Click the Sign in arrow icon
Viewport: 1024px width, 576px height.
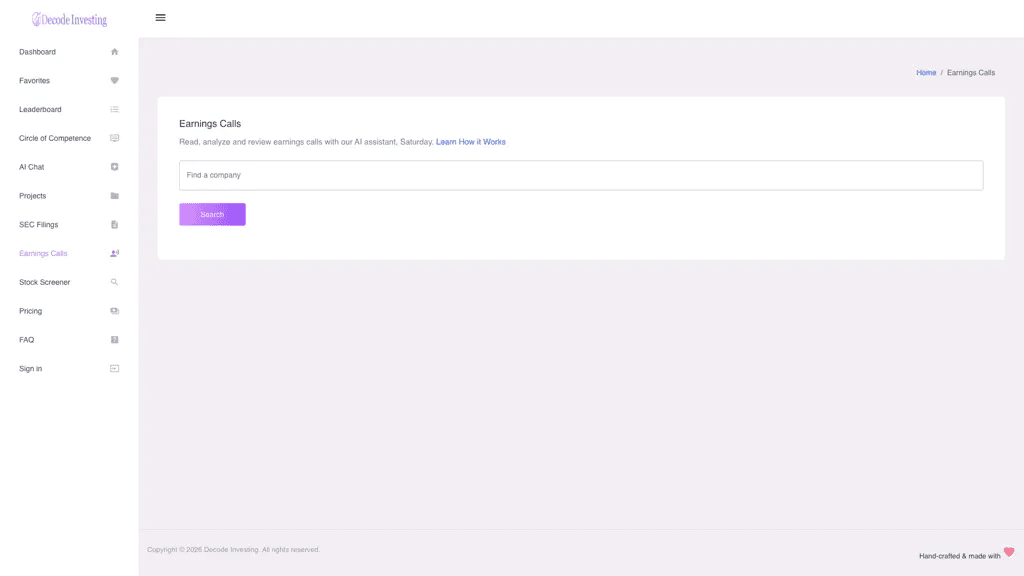(114, 368)
